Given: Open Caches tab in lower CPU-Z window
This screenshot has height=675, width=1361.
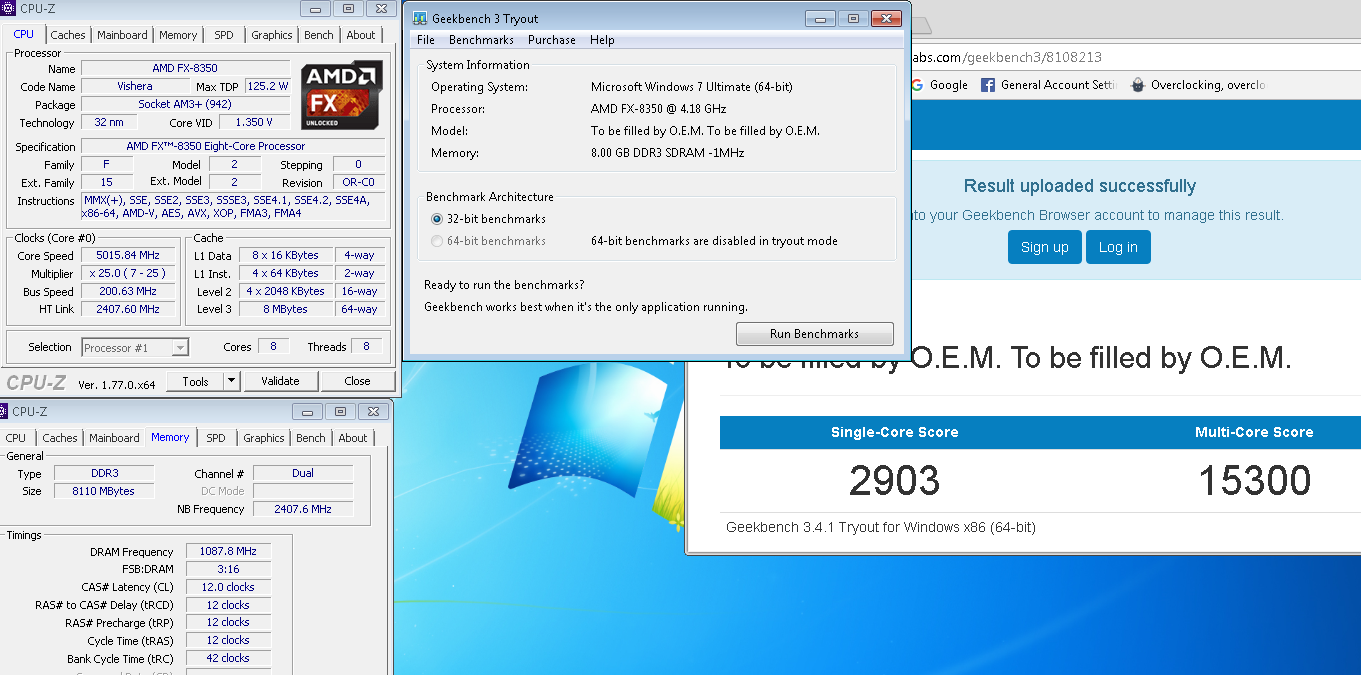Looking at the screenshot, I should (60, 438).
